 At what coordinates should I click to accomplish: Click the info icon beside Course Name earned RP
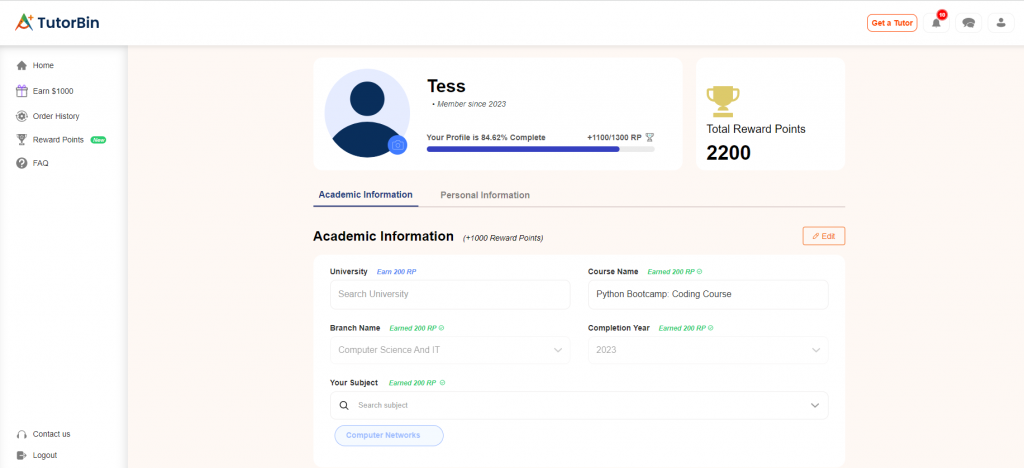[x=699, y=271]
